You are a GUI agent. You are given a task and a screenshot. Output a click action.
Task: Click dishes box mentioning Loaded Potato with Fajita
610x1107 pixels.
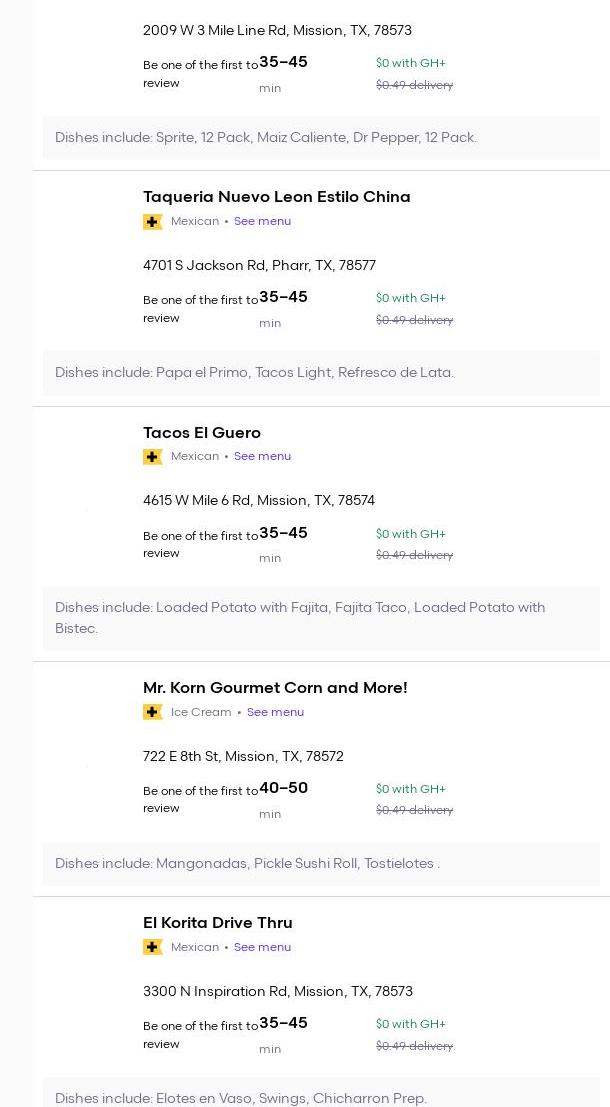pos(321,618)
